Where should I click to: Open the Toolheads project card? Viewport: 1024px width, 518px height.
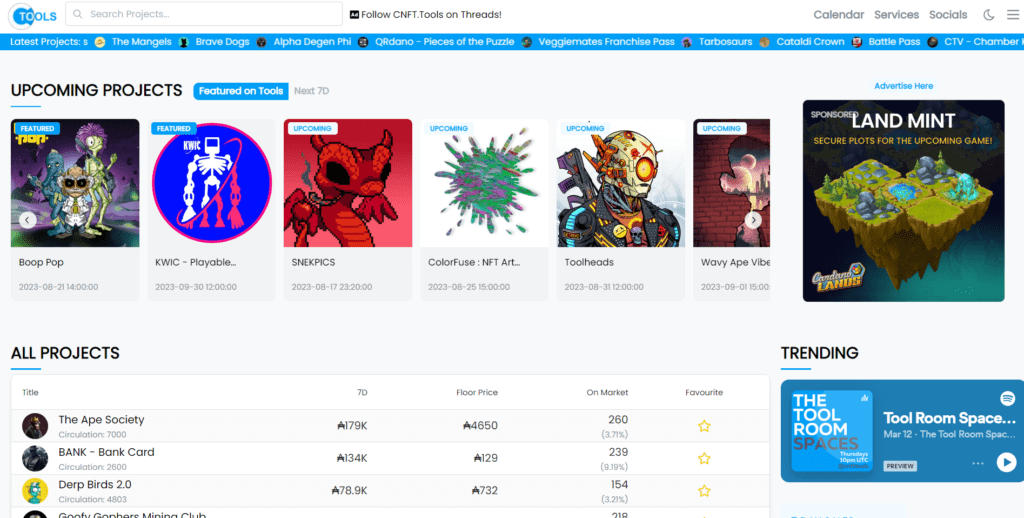pos(621,210)
